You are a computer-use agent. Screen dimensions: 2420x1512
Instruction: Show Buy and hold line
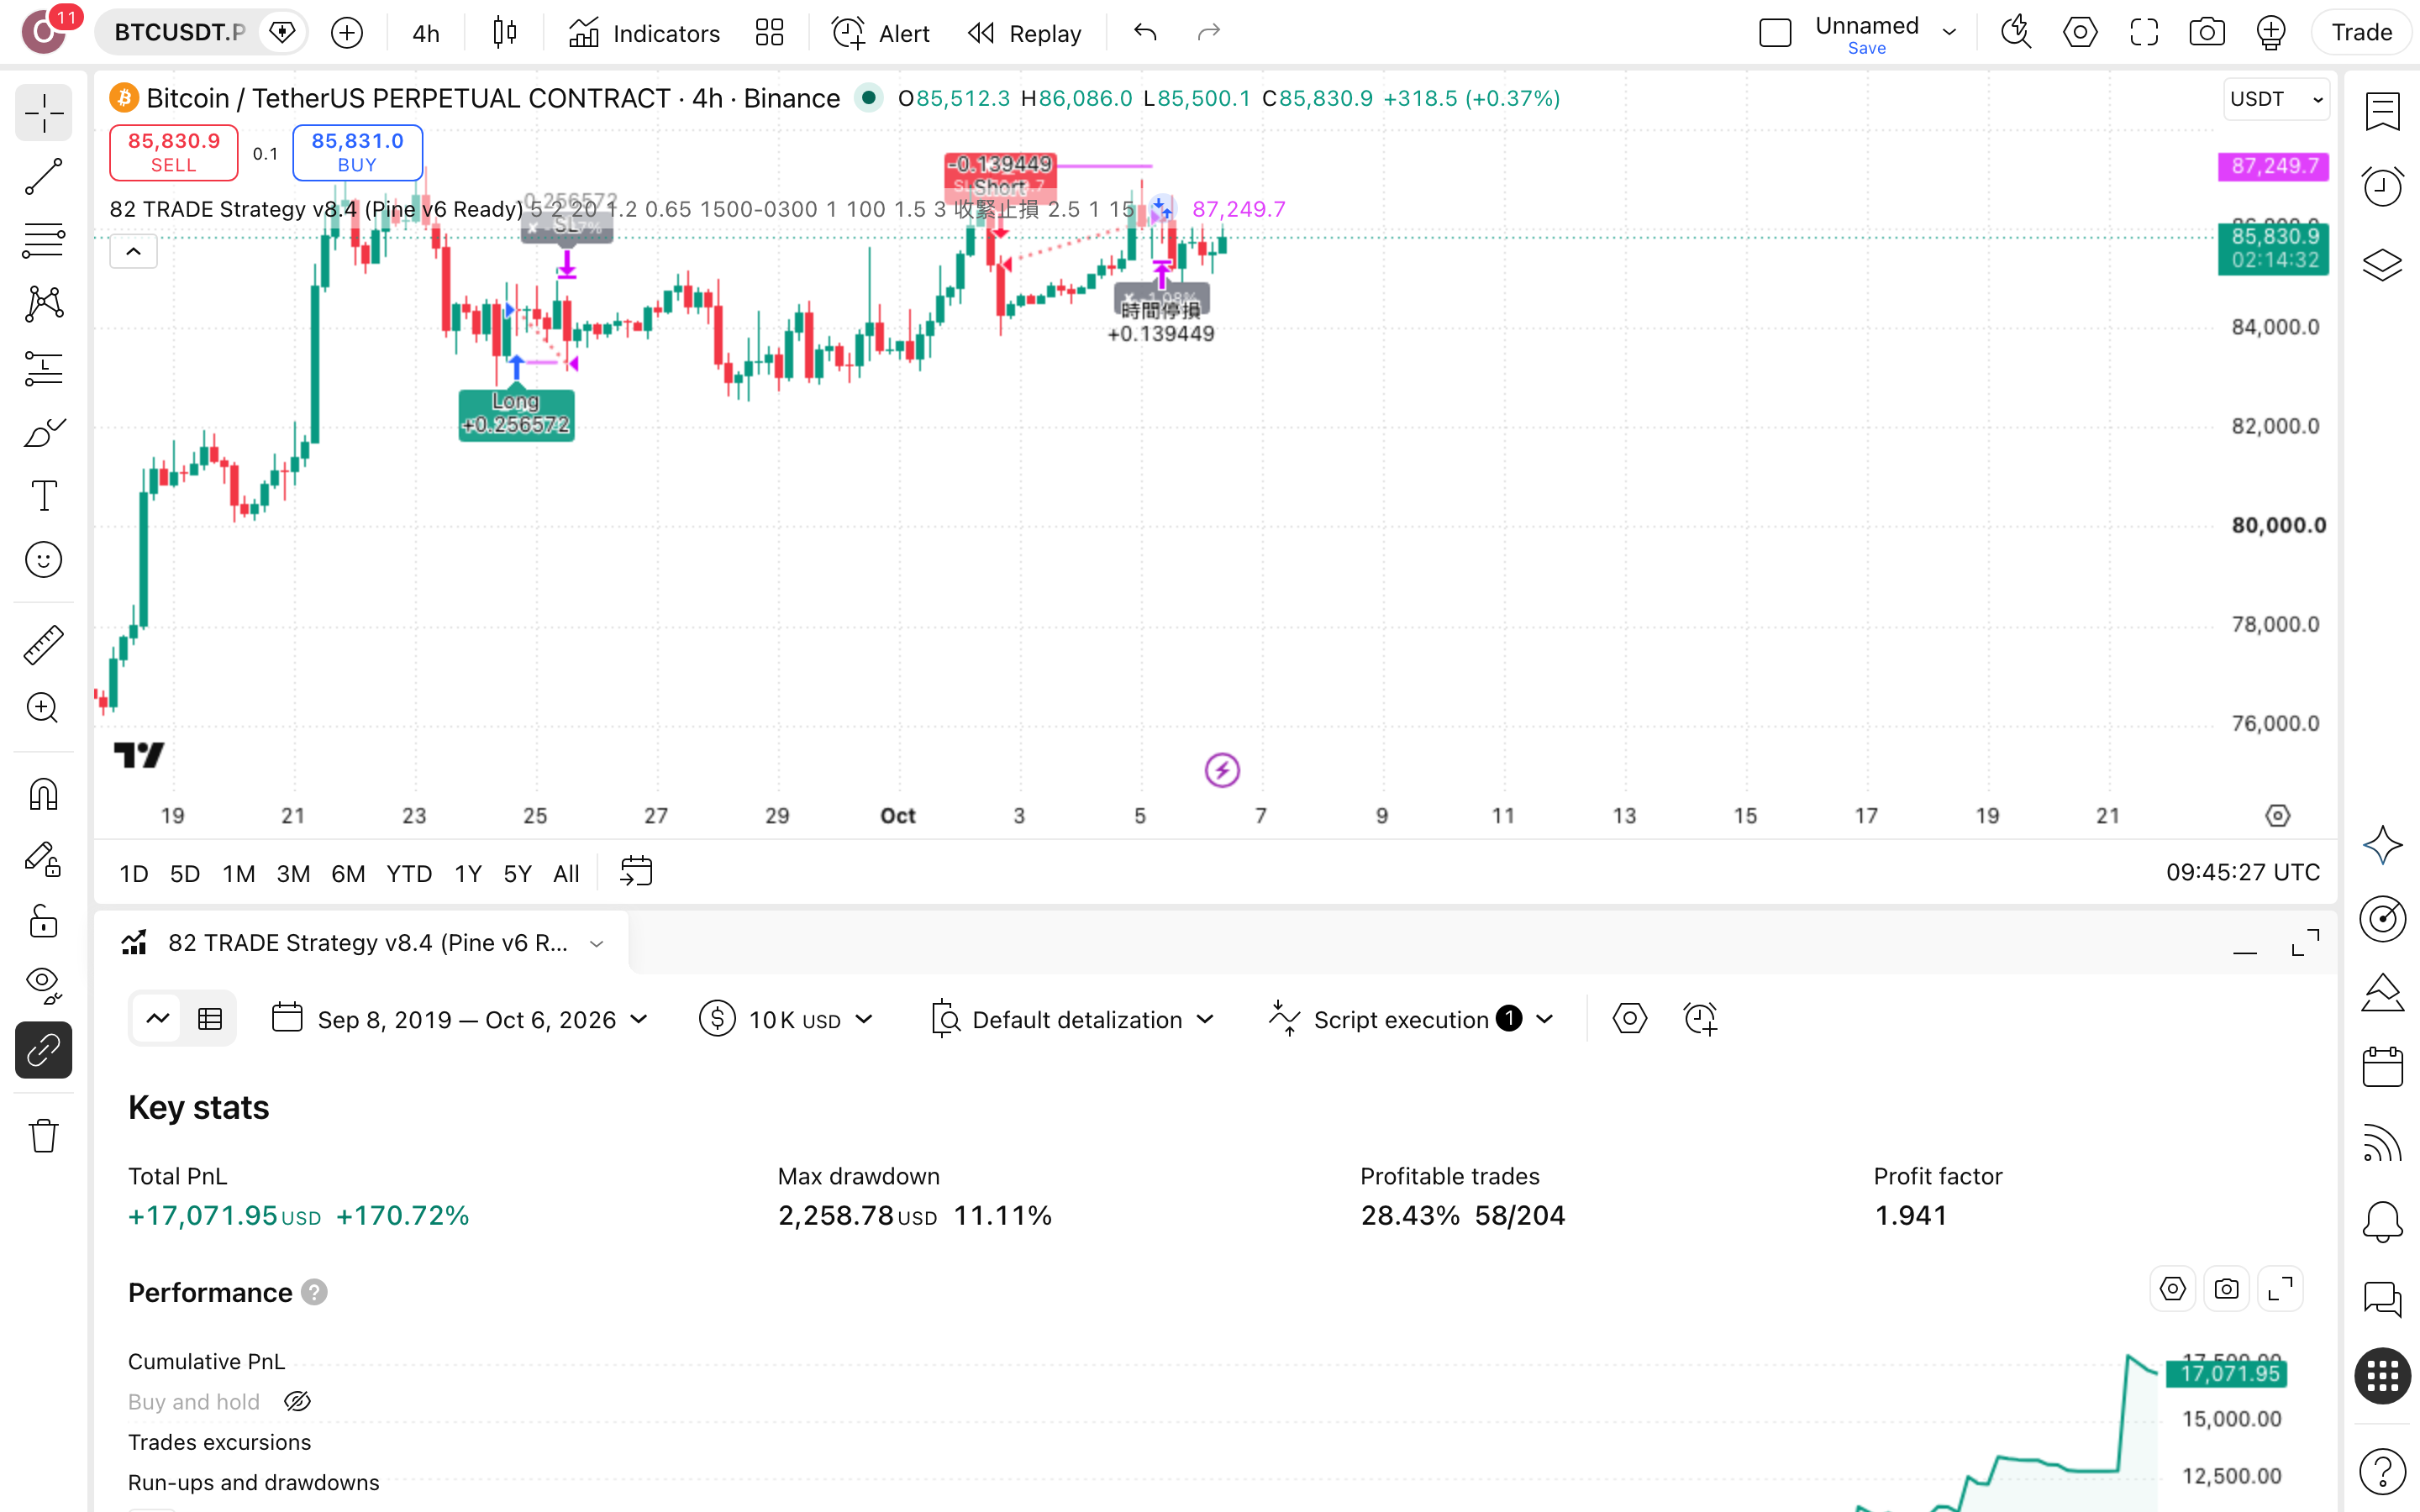pyautogui.click(x=297, y=1401)
